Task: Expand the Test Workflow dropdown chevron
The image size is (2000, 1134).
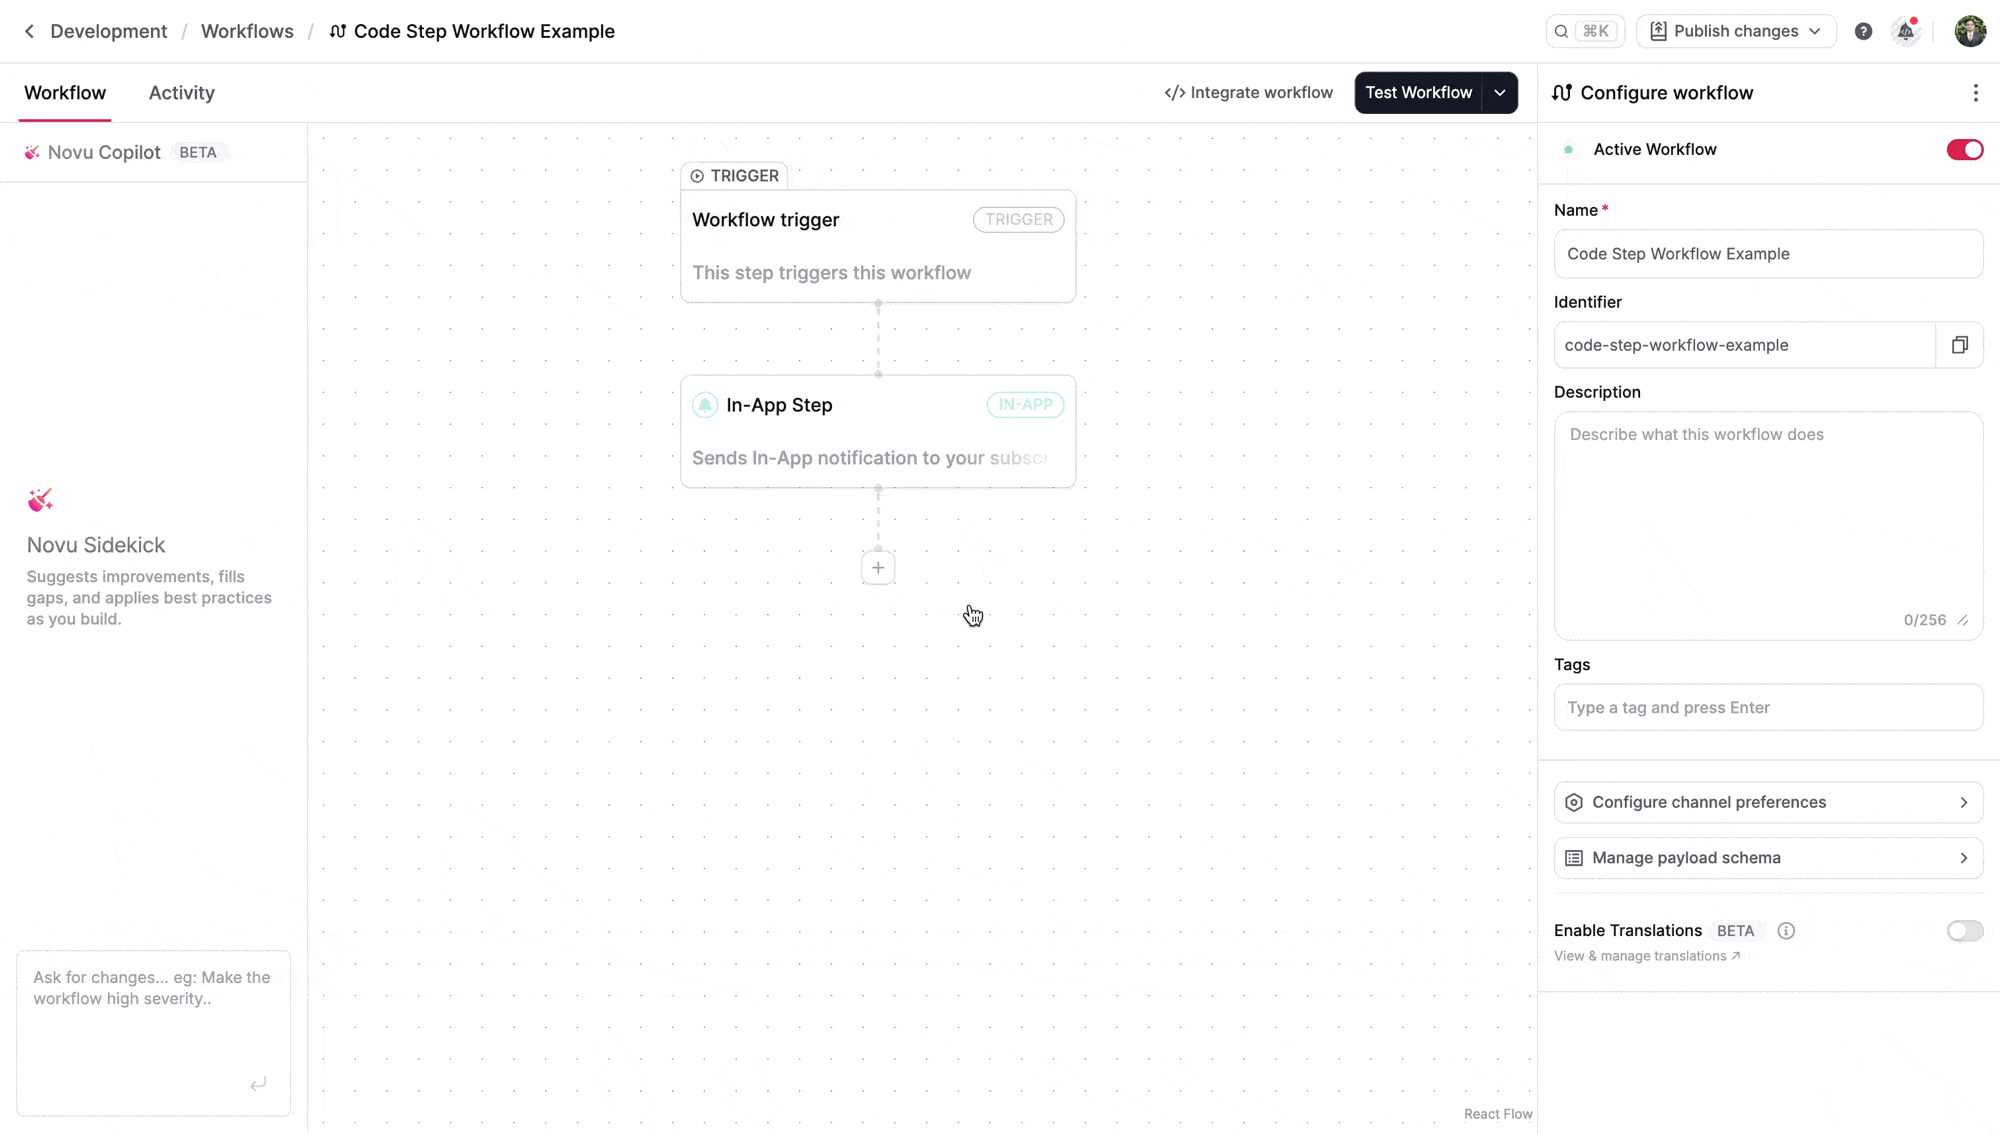Action: [1499, 92]
